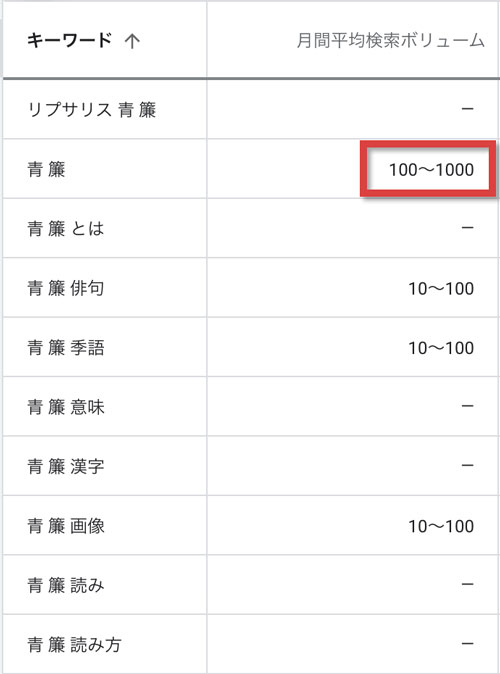The width and height of the screenshot is (500, 674).
Task: Click the dash volume cell for 青簾 とは
Action: (467, 227)
